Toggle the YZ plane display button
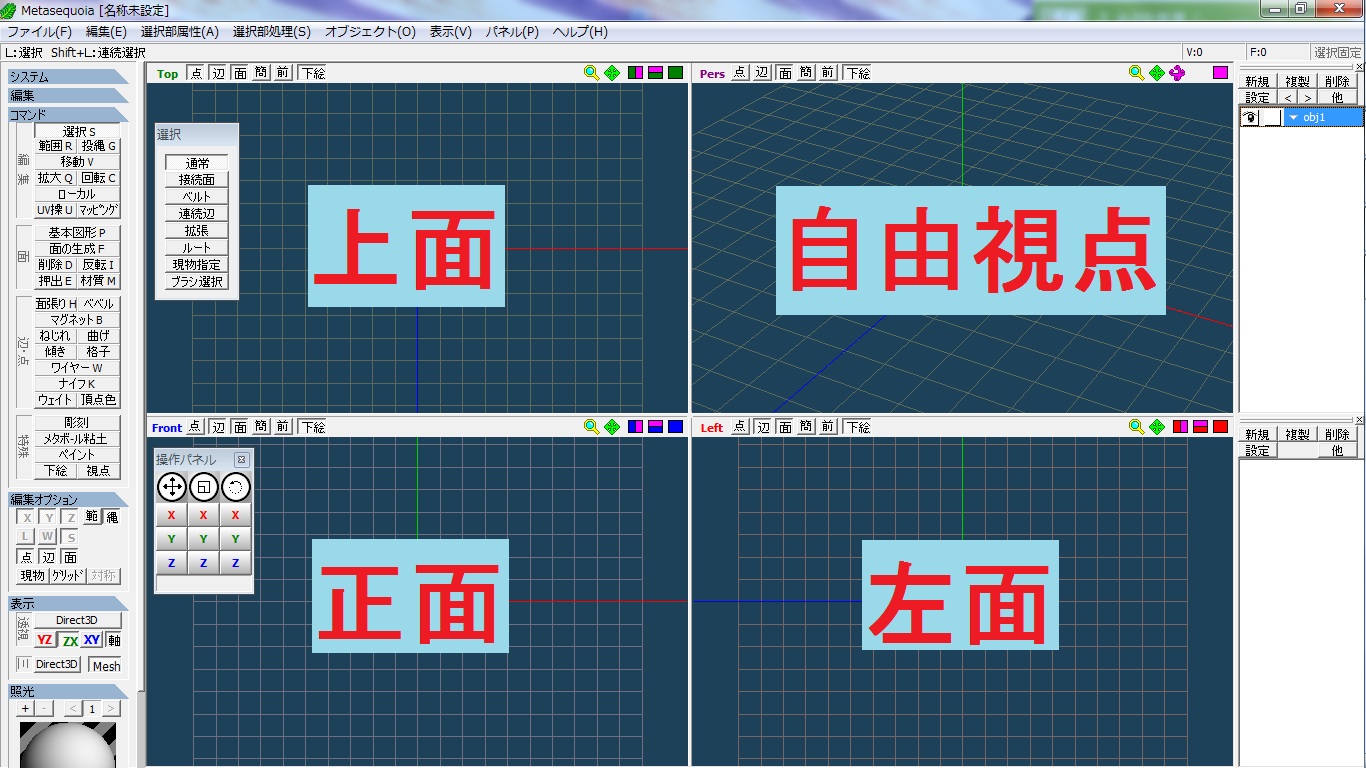The width and height of the screenshot is (1366, 768). pyautogui.click(x=45, y=640)
